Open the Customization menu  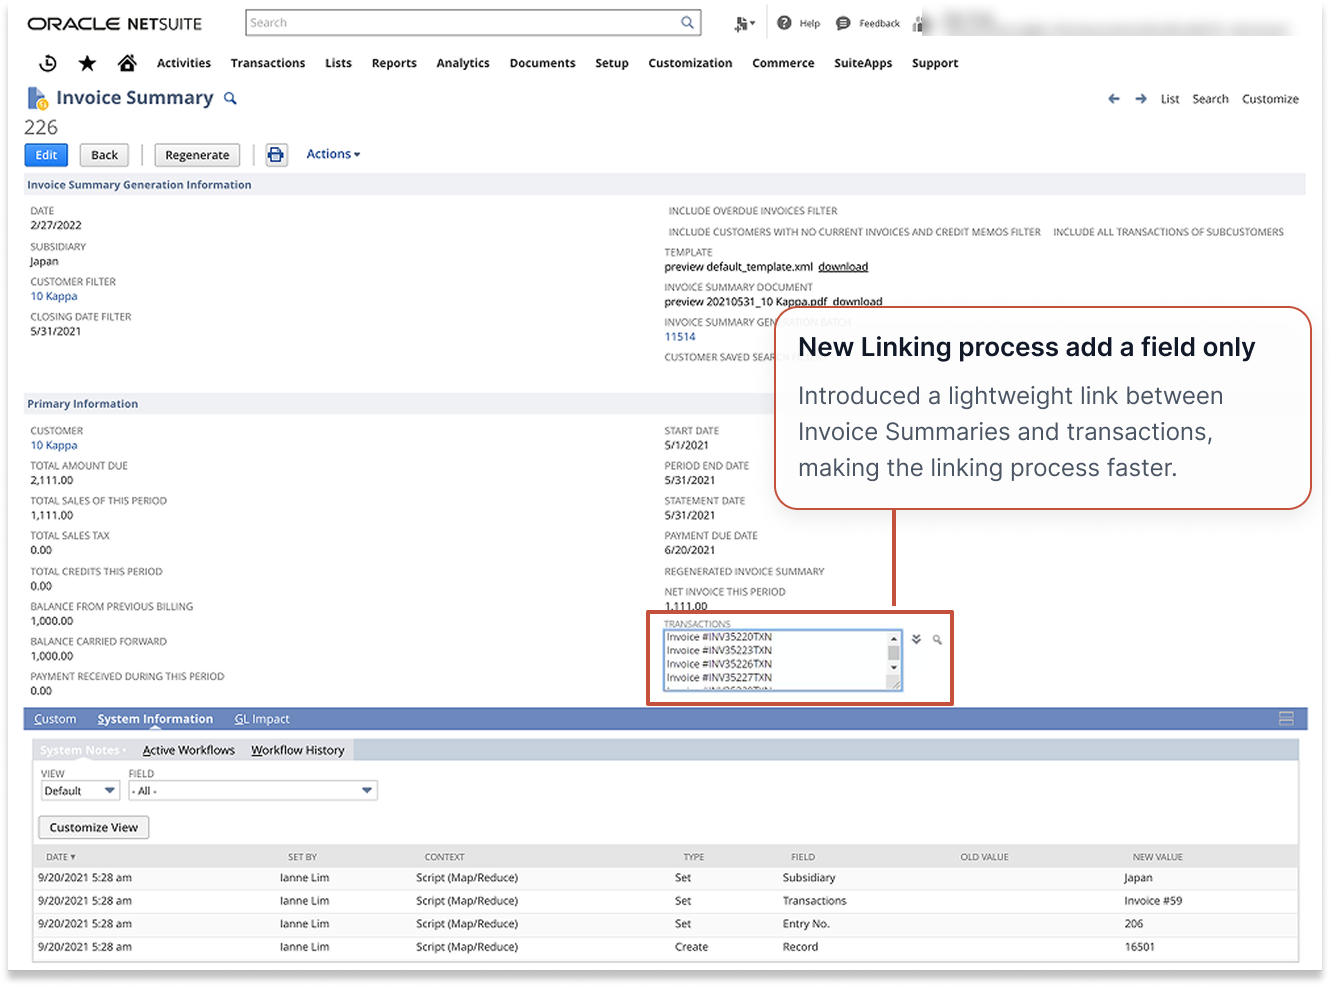(x=690, y=63)
